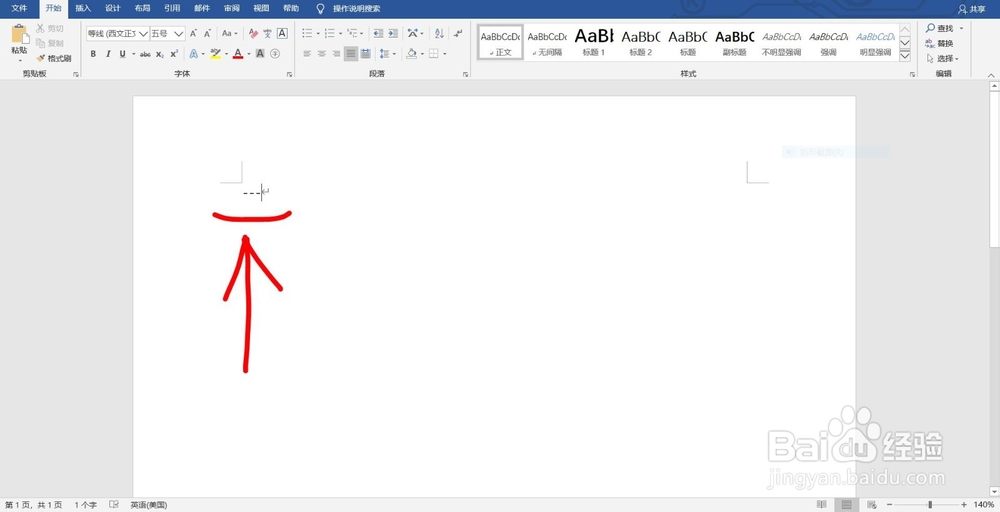Expand the underline style dropdown arrow
The width and height of the screenshot is (1000, 512).
coord(133,54)
